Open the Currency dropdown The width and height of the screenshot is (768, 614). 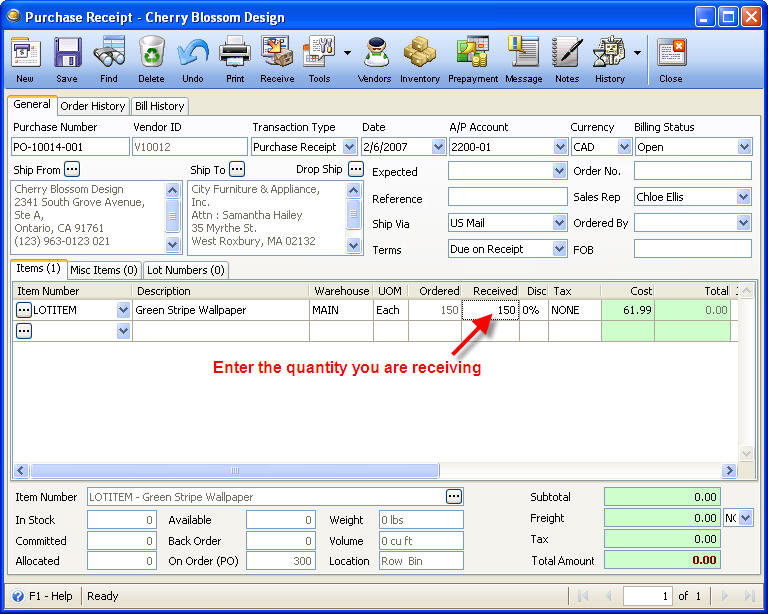(x=624, y=147)
